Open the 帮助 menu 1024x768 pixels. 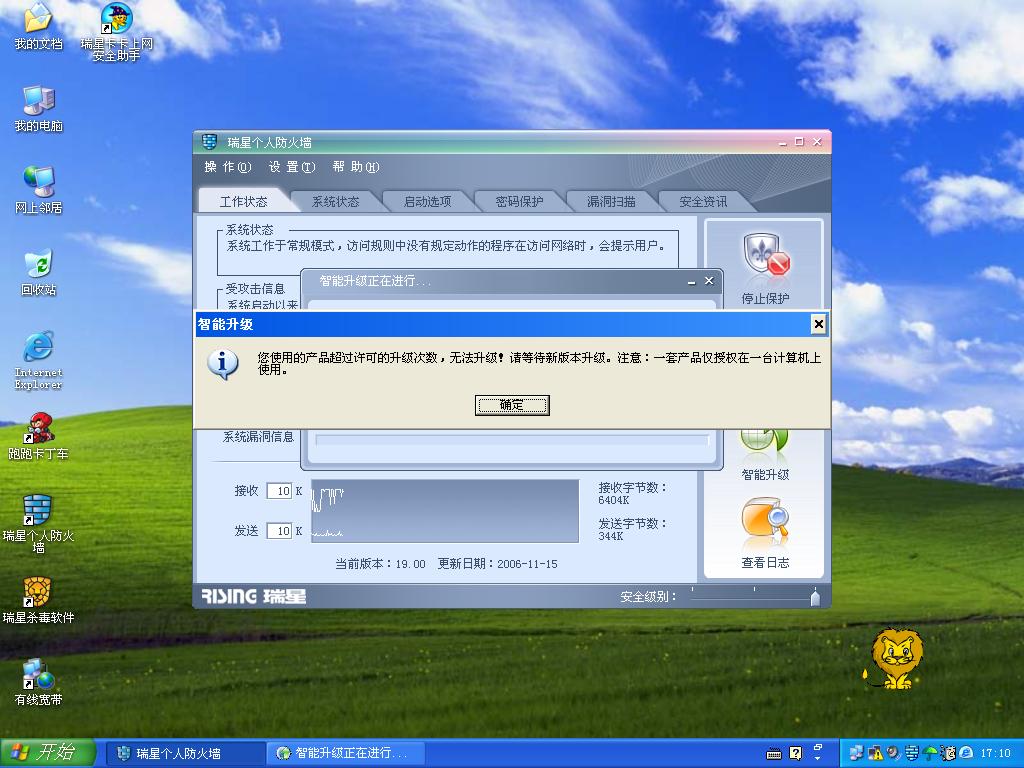[x=355, y=167]
